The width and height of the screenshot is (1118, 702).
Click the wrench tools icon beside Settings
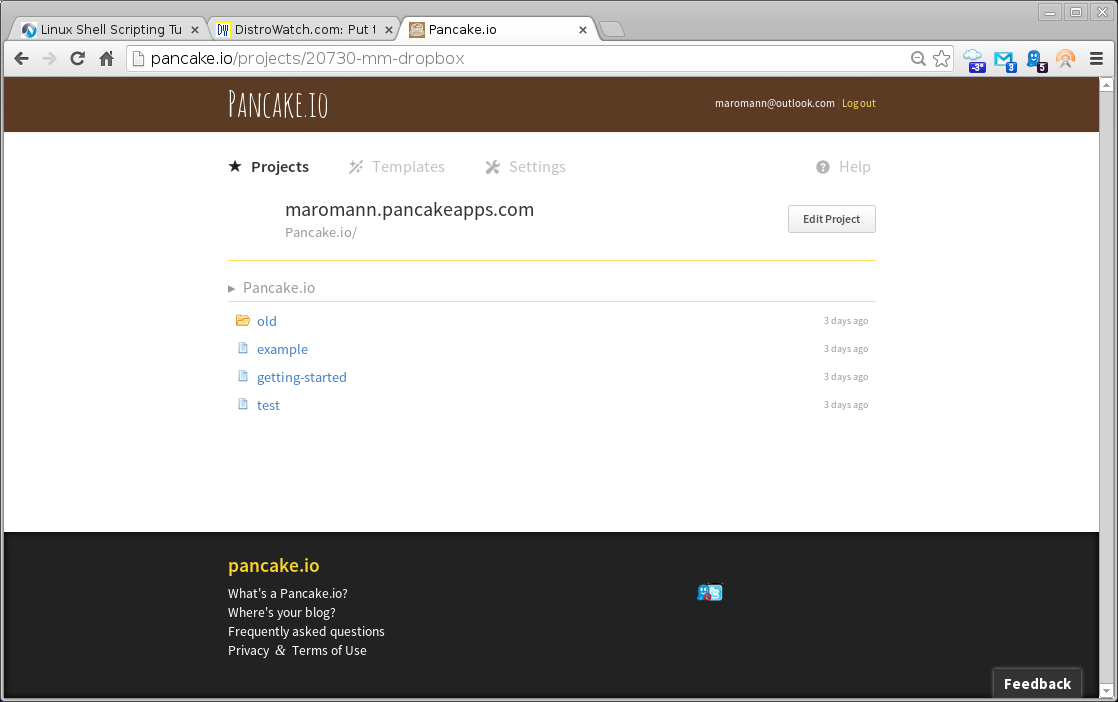(x=493, y=167)
